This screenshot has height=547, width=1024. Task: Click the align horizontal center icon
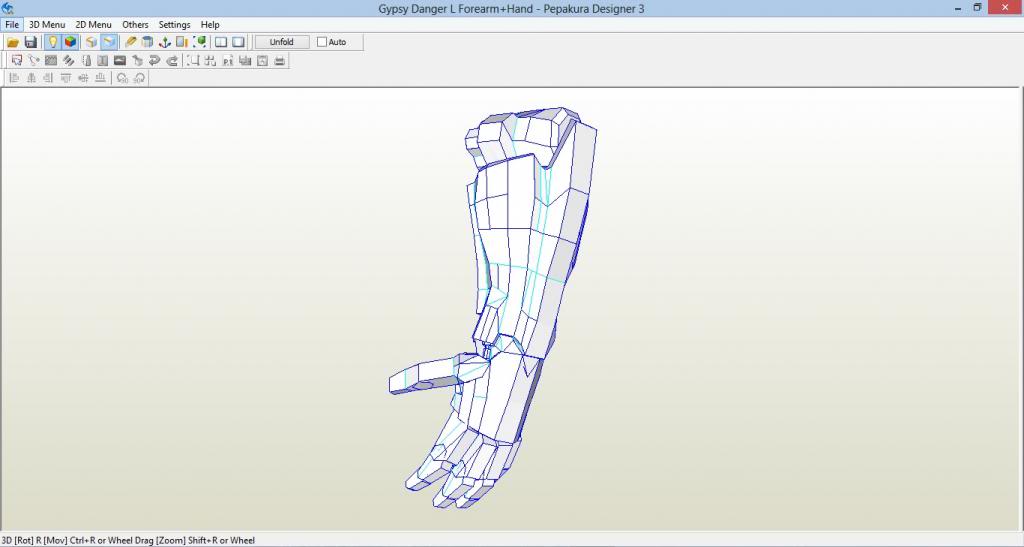click(31, 78)
